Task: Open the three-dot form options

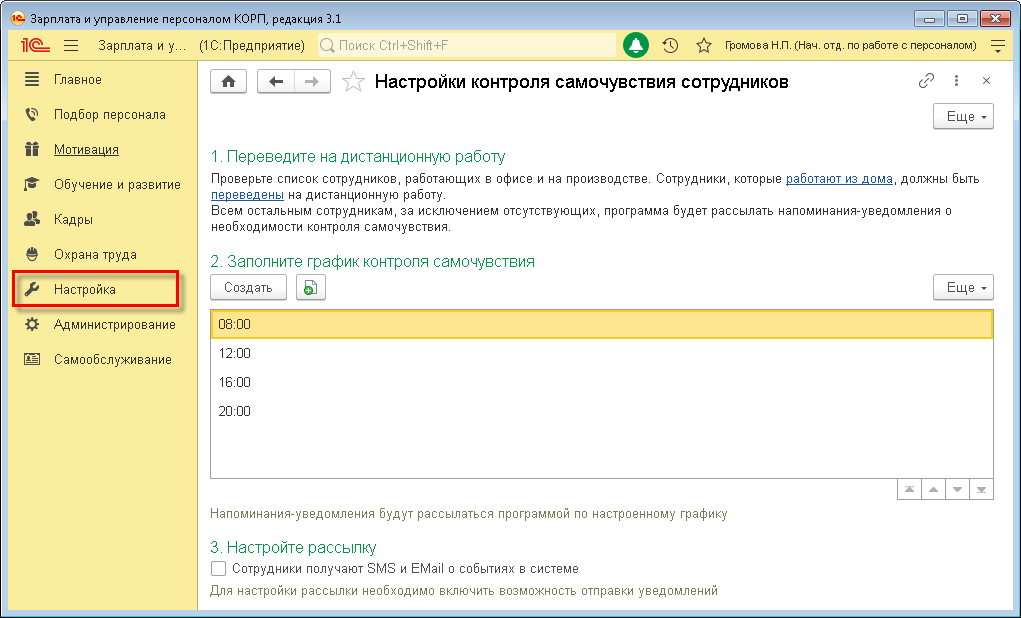Action: tap(956, 81)
